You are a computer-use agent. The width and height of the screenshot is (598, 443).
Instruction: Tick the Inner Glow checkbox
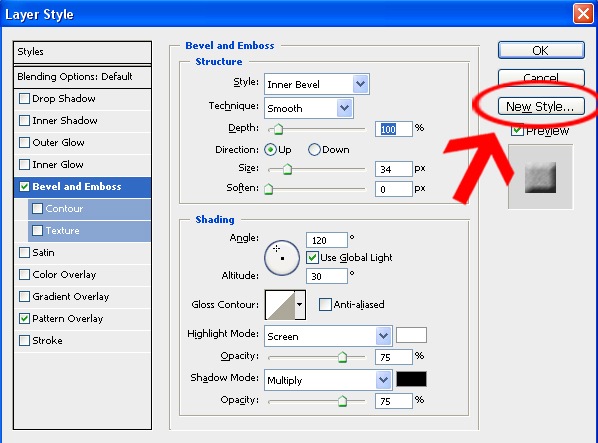coord(24,165)
